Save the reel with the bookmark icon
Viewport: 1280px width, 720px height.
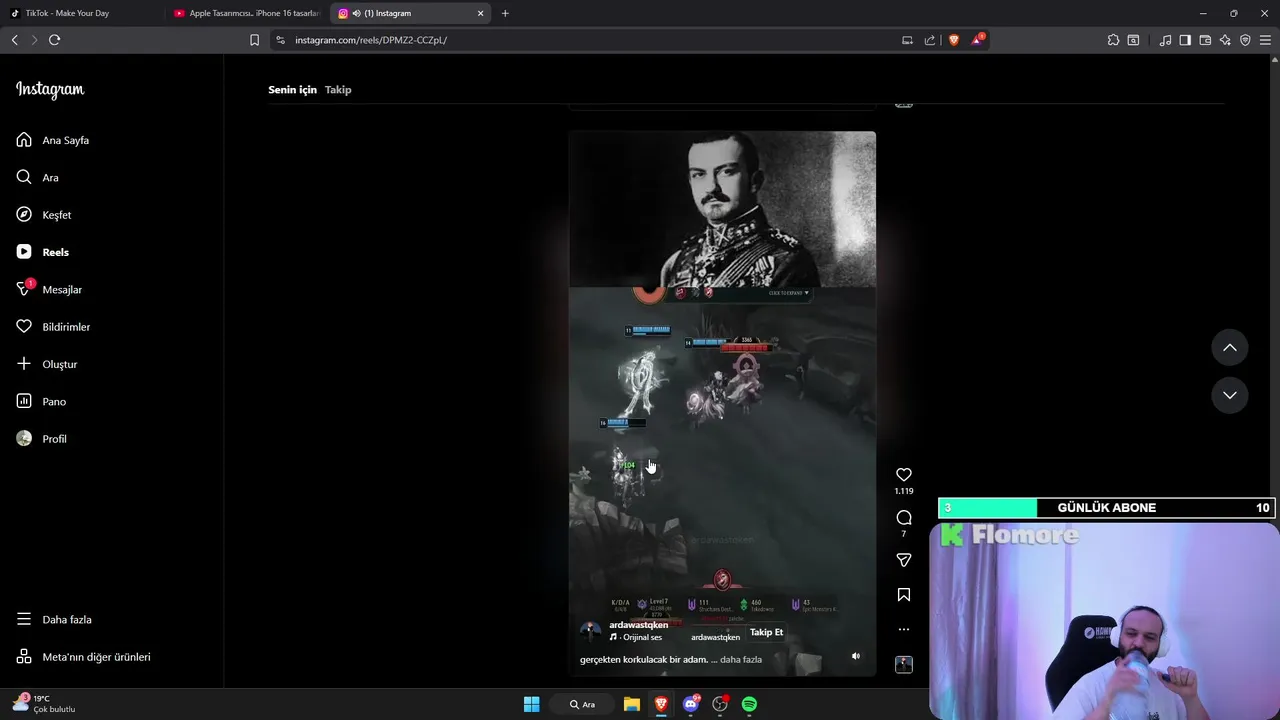(904, 595)
